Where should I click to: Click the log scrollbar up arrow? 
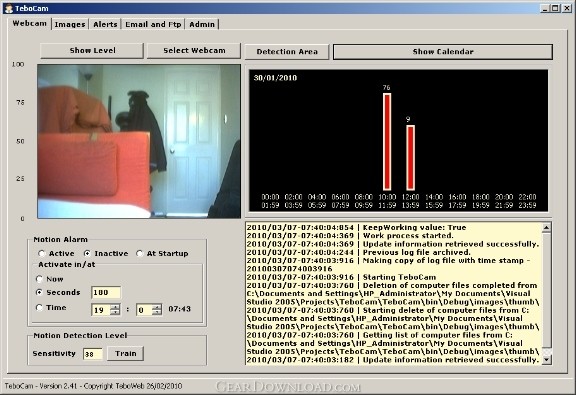click(x=547, y=228)
